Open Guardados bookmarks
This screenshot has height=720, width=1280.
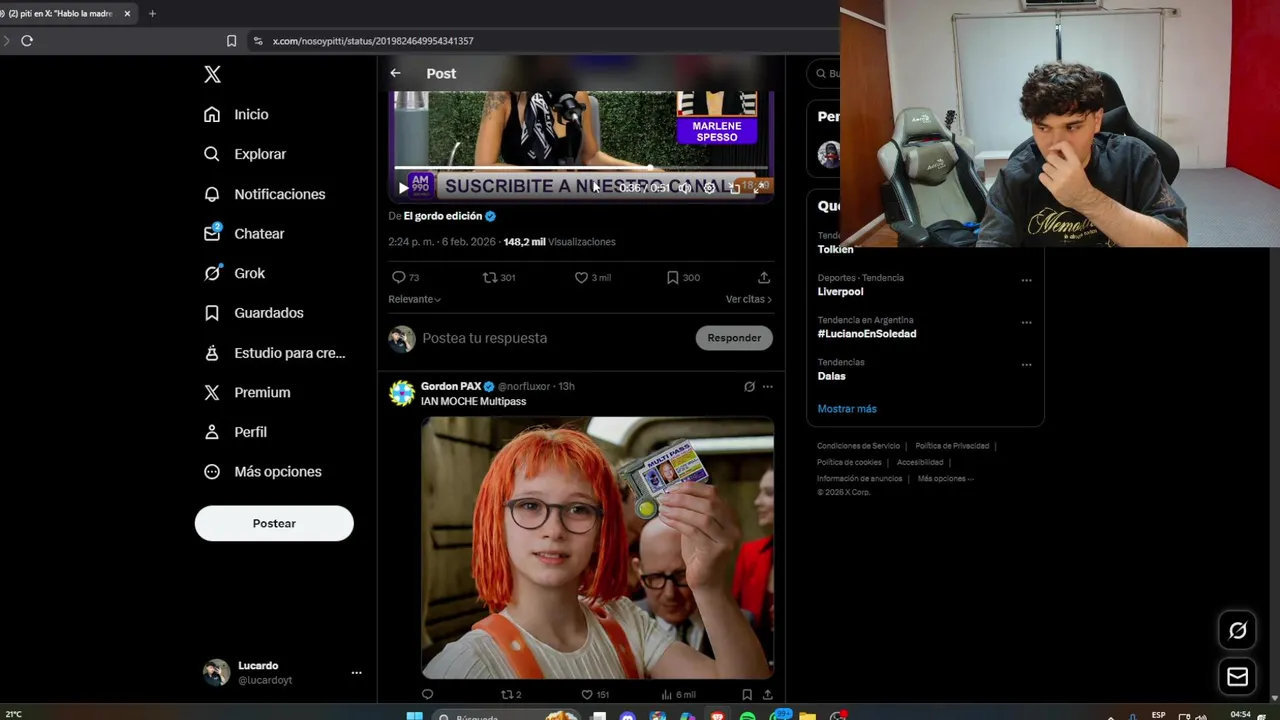(x=253, y=313)
